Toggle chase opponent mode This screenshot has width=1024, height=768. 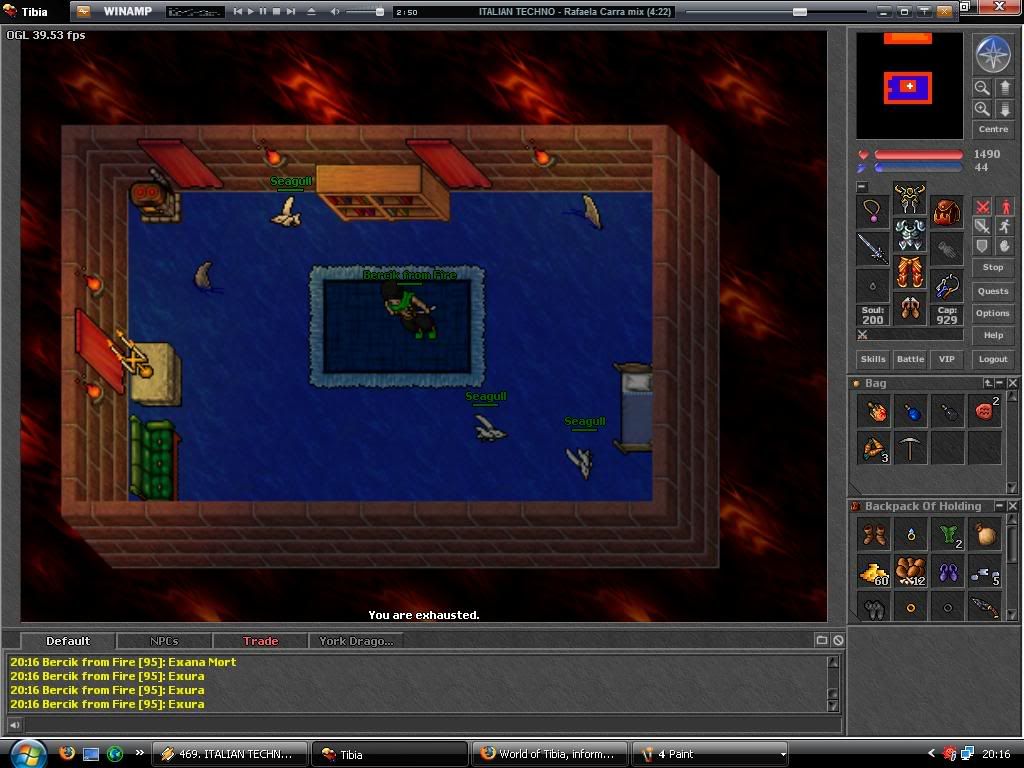tap(1004, 227)
